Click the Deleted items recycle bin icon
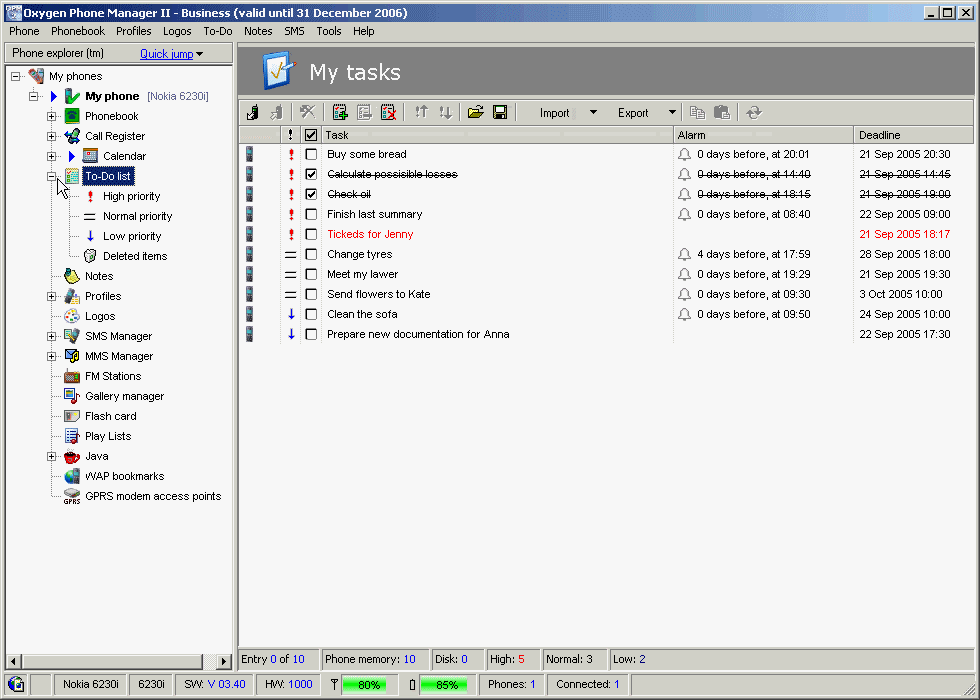Viewport: 980px width, 700px height. coord(90,256)
